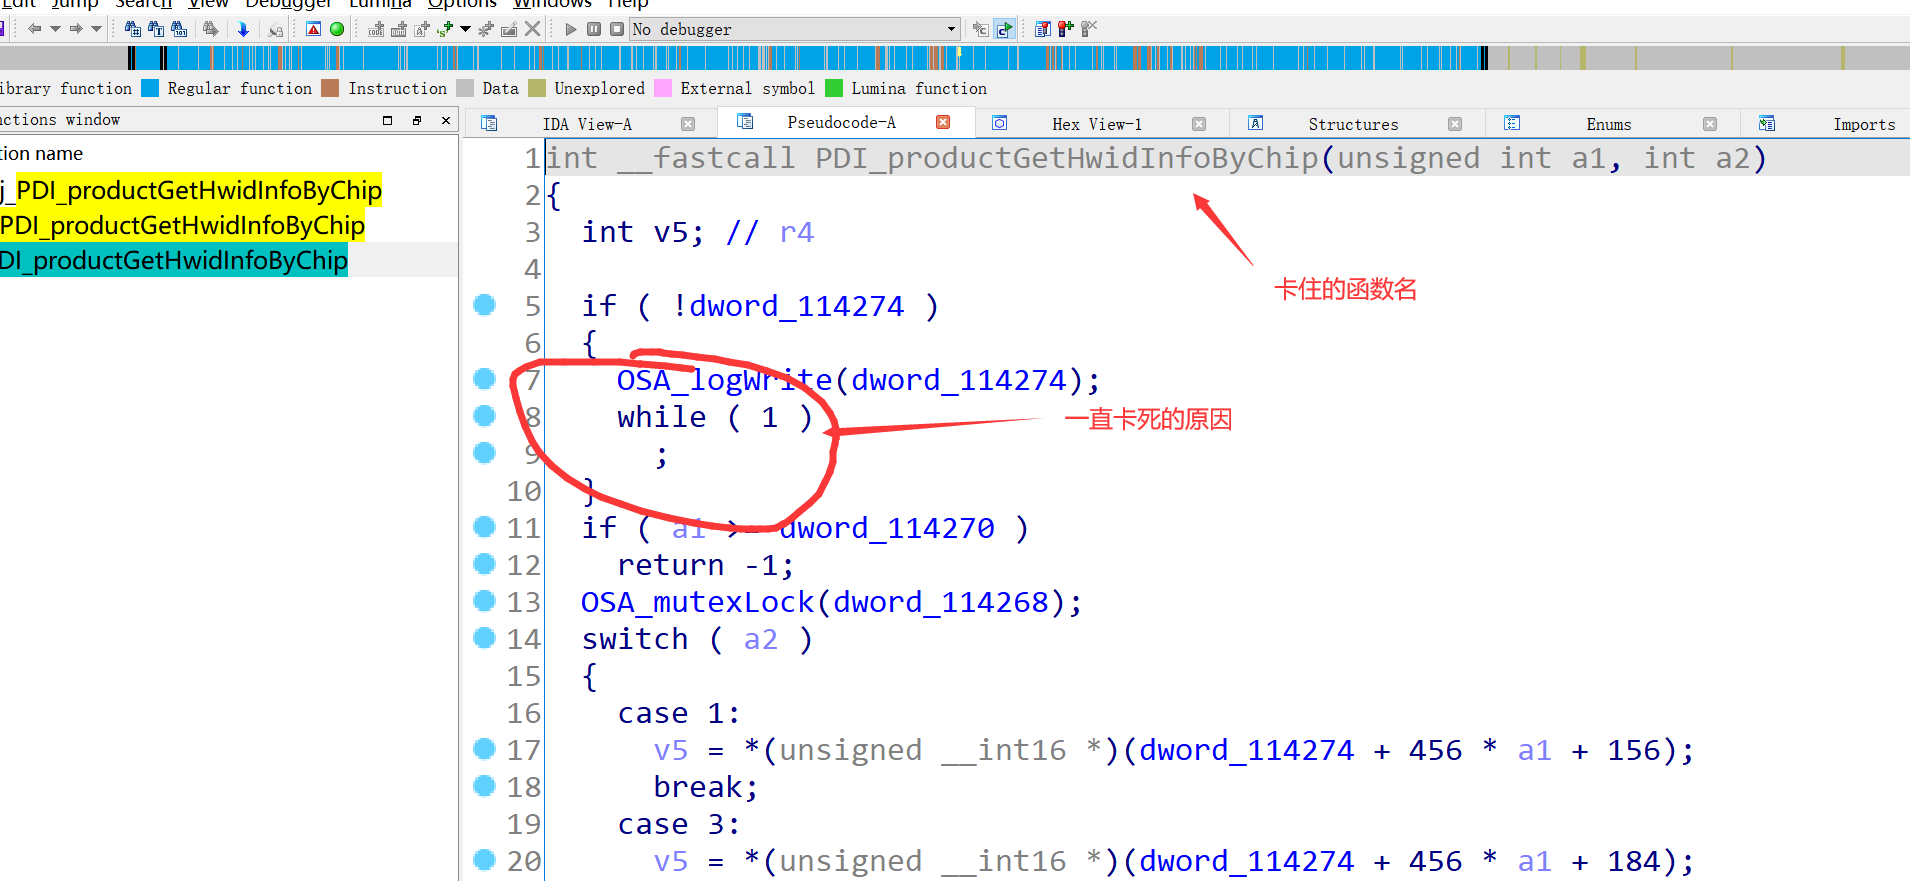Toggle breakpoint dot on line 13
The image size is (1910, 881).
point(484,600)
